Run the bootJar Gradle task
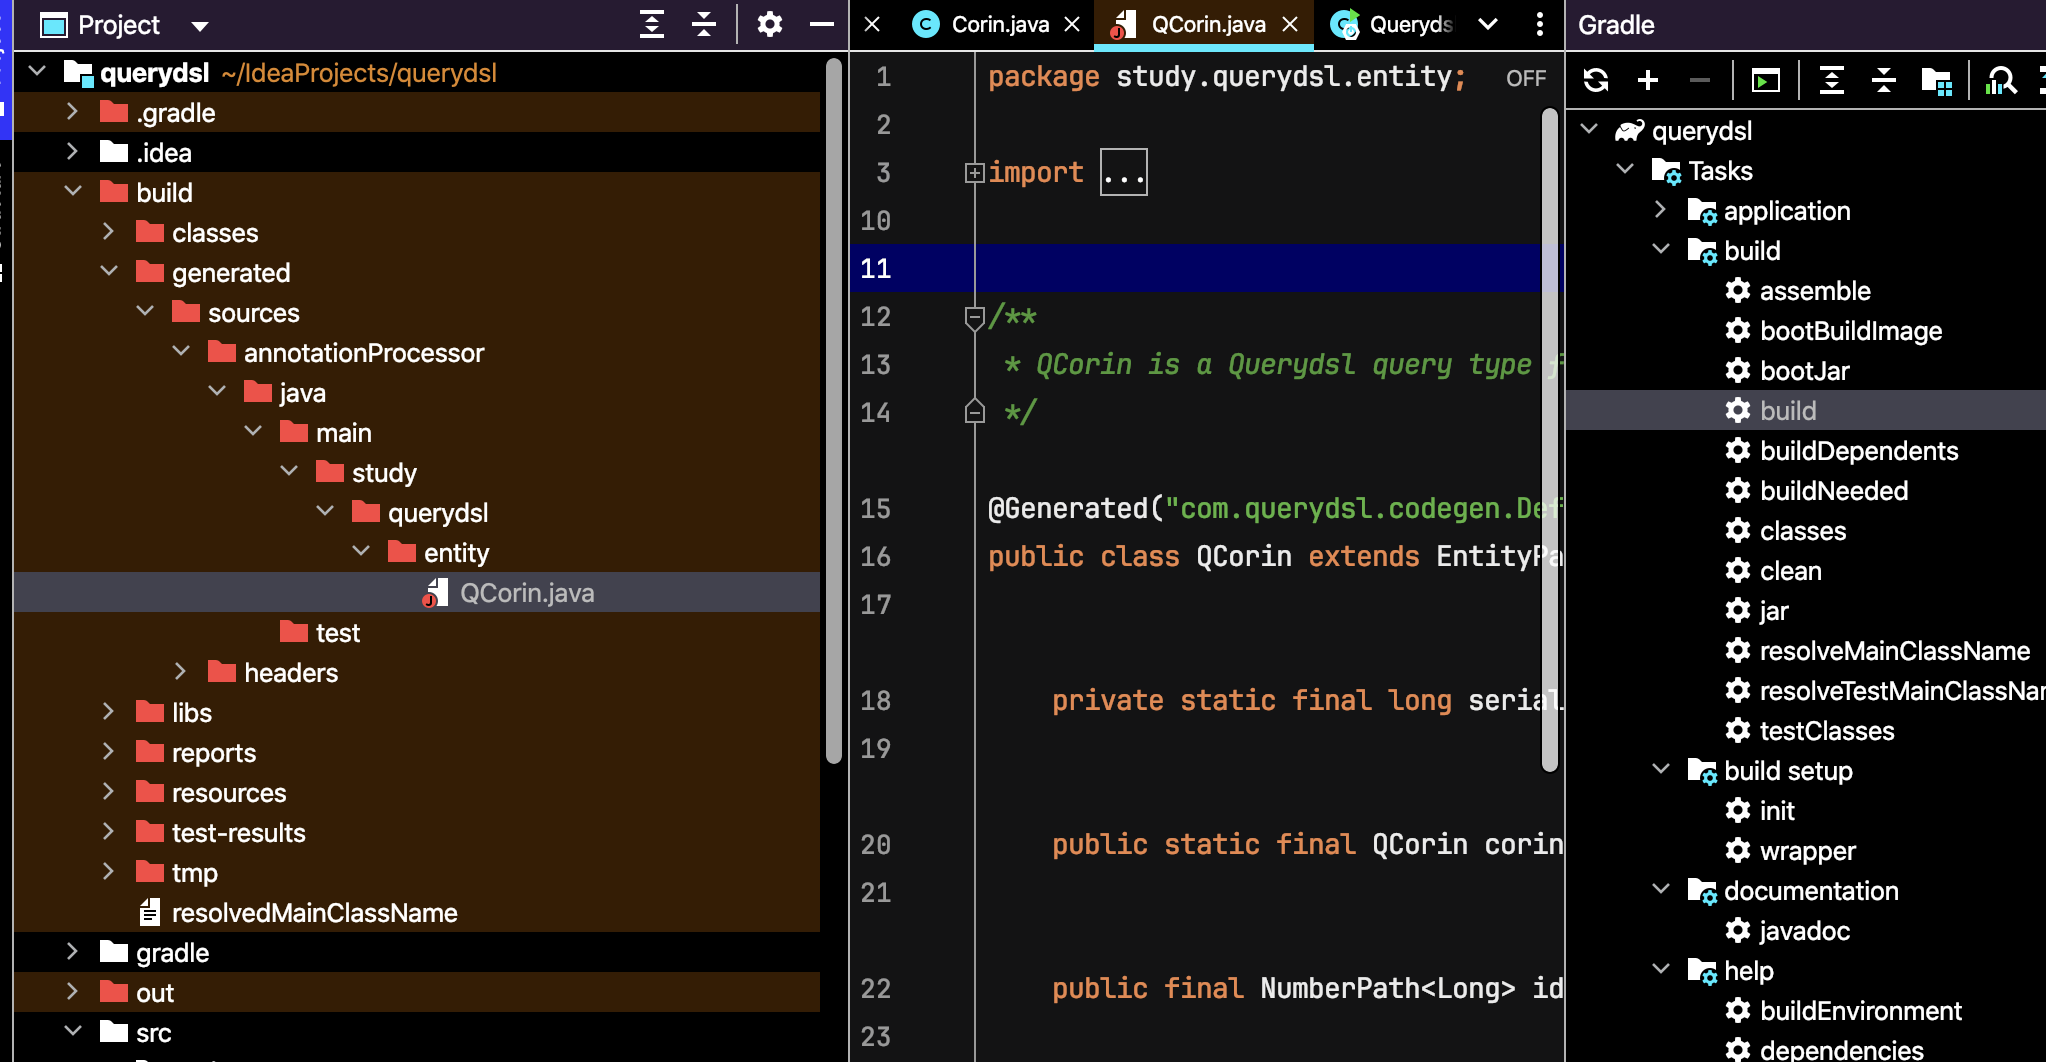 click(1805, 371)
